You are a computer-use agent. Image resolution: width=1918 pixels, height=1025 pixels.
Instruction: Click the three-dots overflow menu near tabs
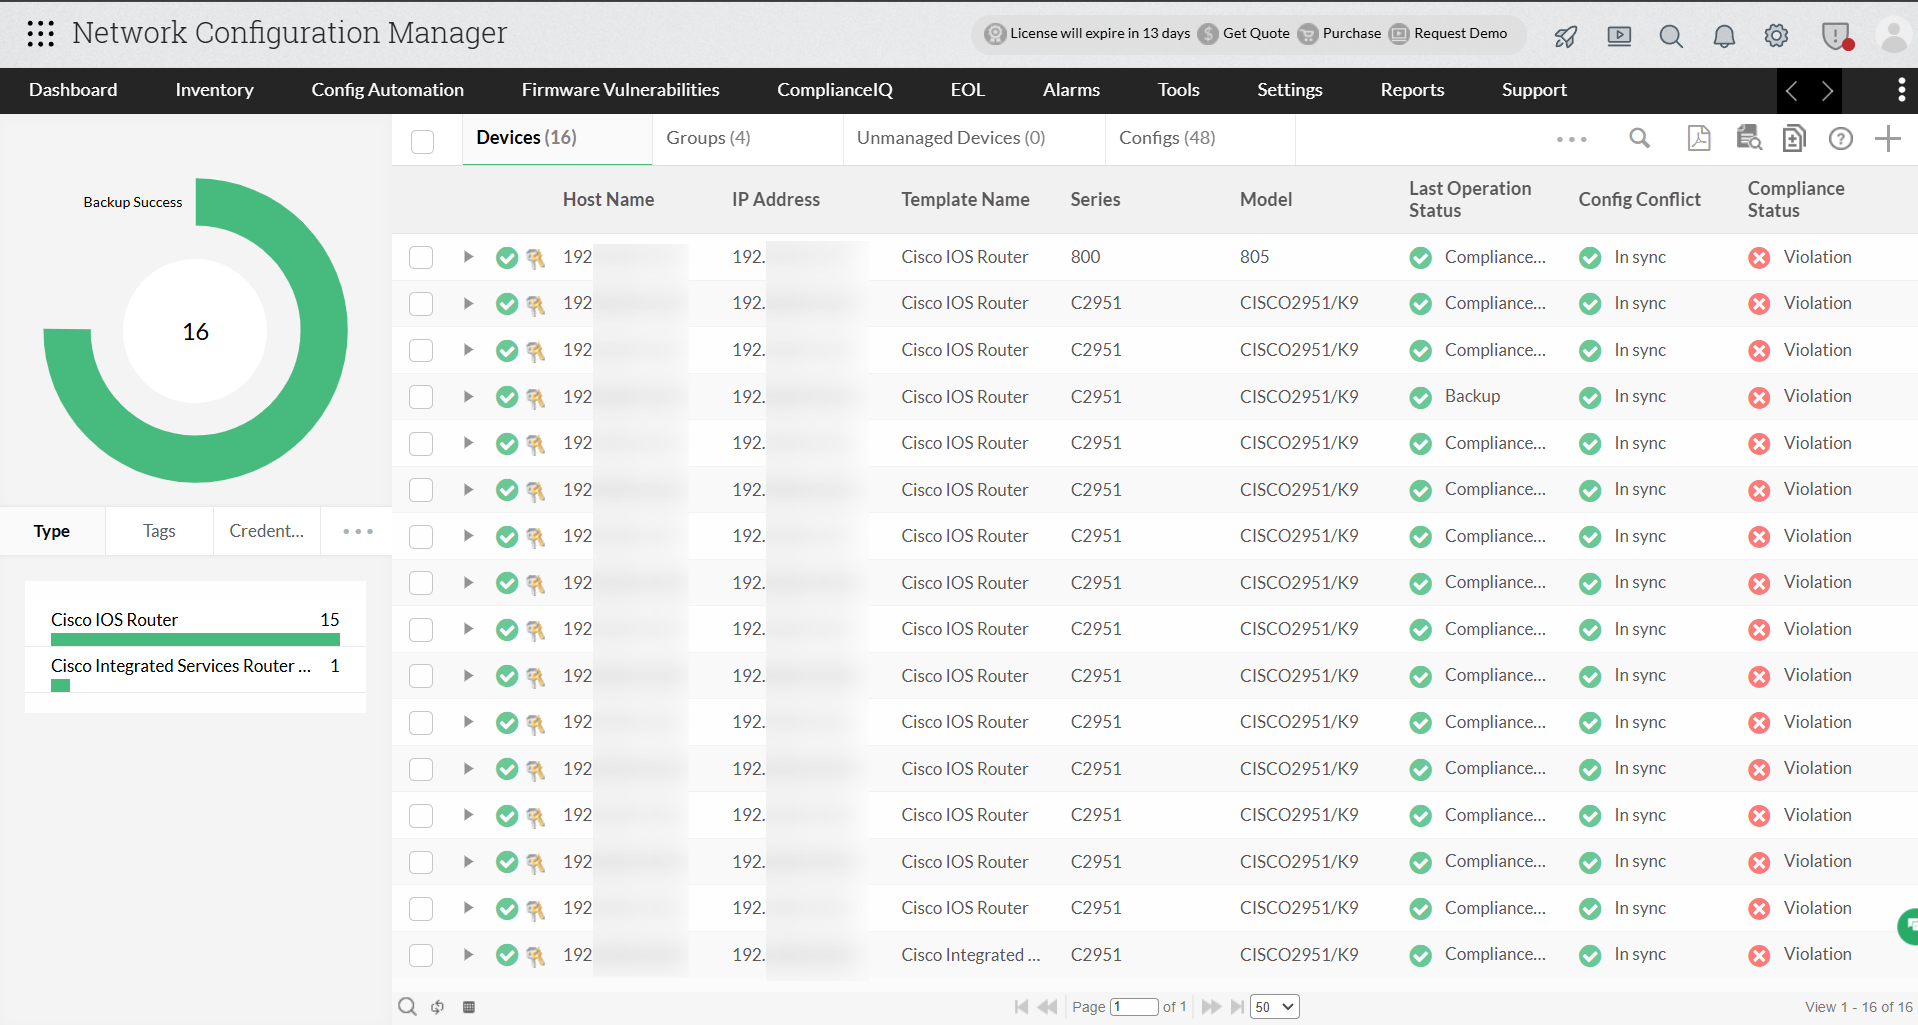click(x=1570, y=140)
